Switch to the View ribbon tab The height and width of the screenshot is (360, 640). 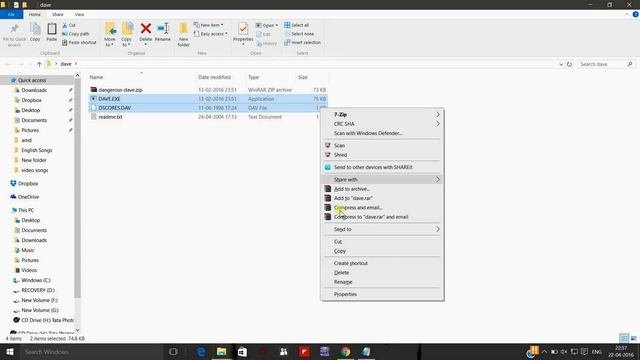tap(79, 14)
